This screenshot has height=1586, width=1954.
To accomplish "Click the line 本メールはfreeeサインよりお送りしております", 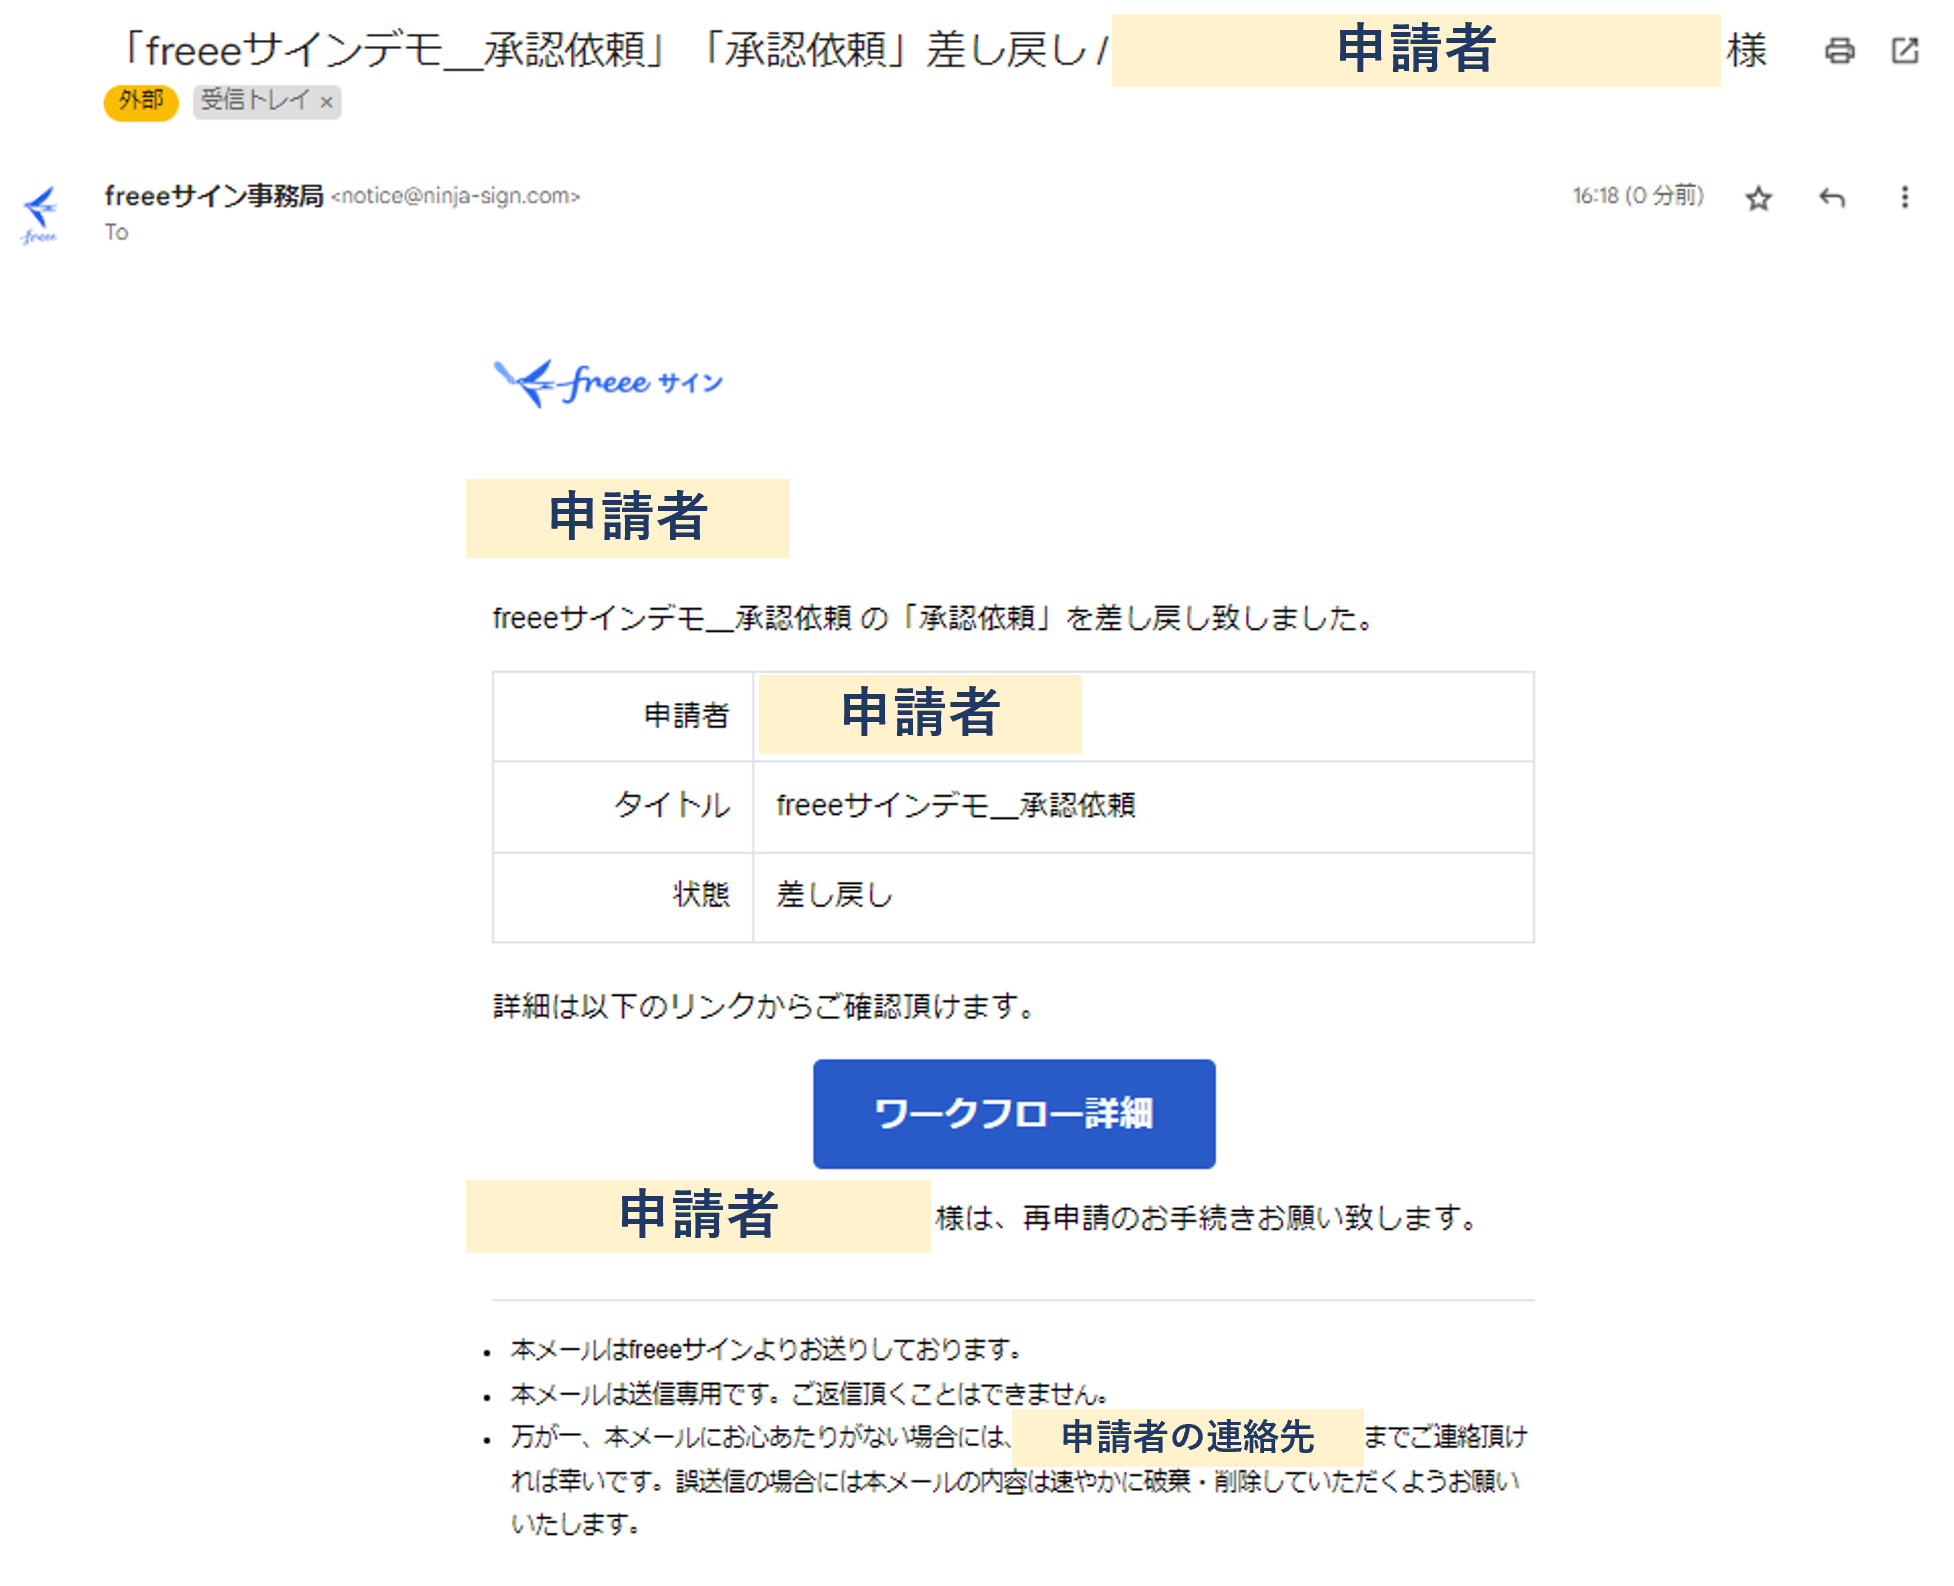I will tap(766, 1350).
